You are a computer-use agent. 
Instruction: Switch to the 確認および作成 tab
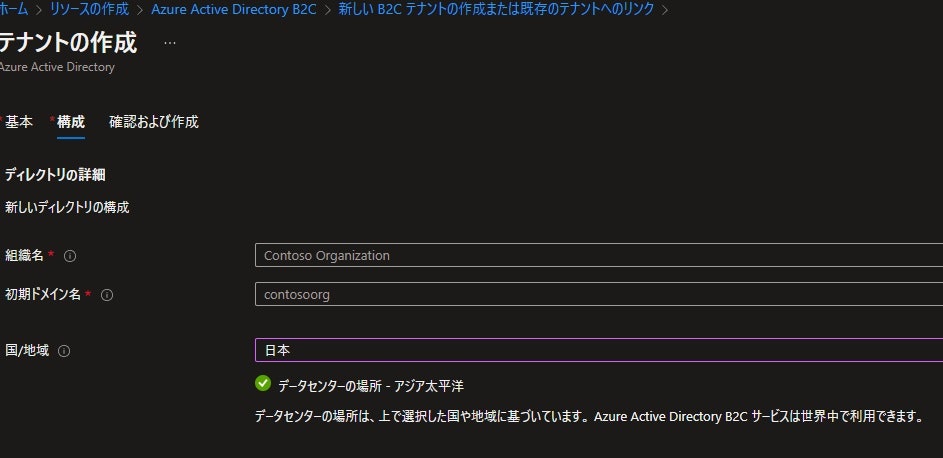click(x=153, y=122)
